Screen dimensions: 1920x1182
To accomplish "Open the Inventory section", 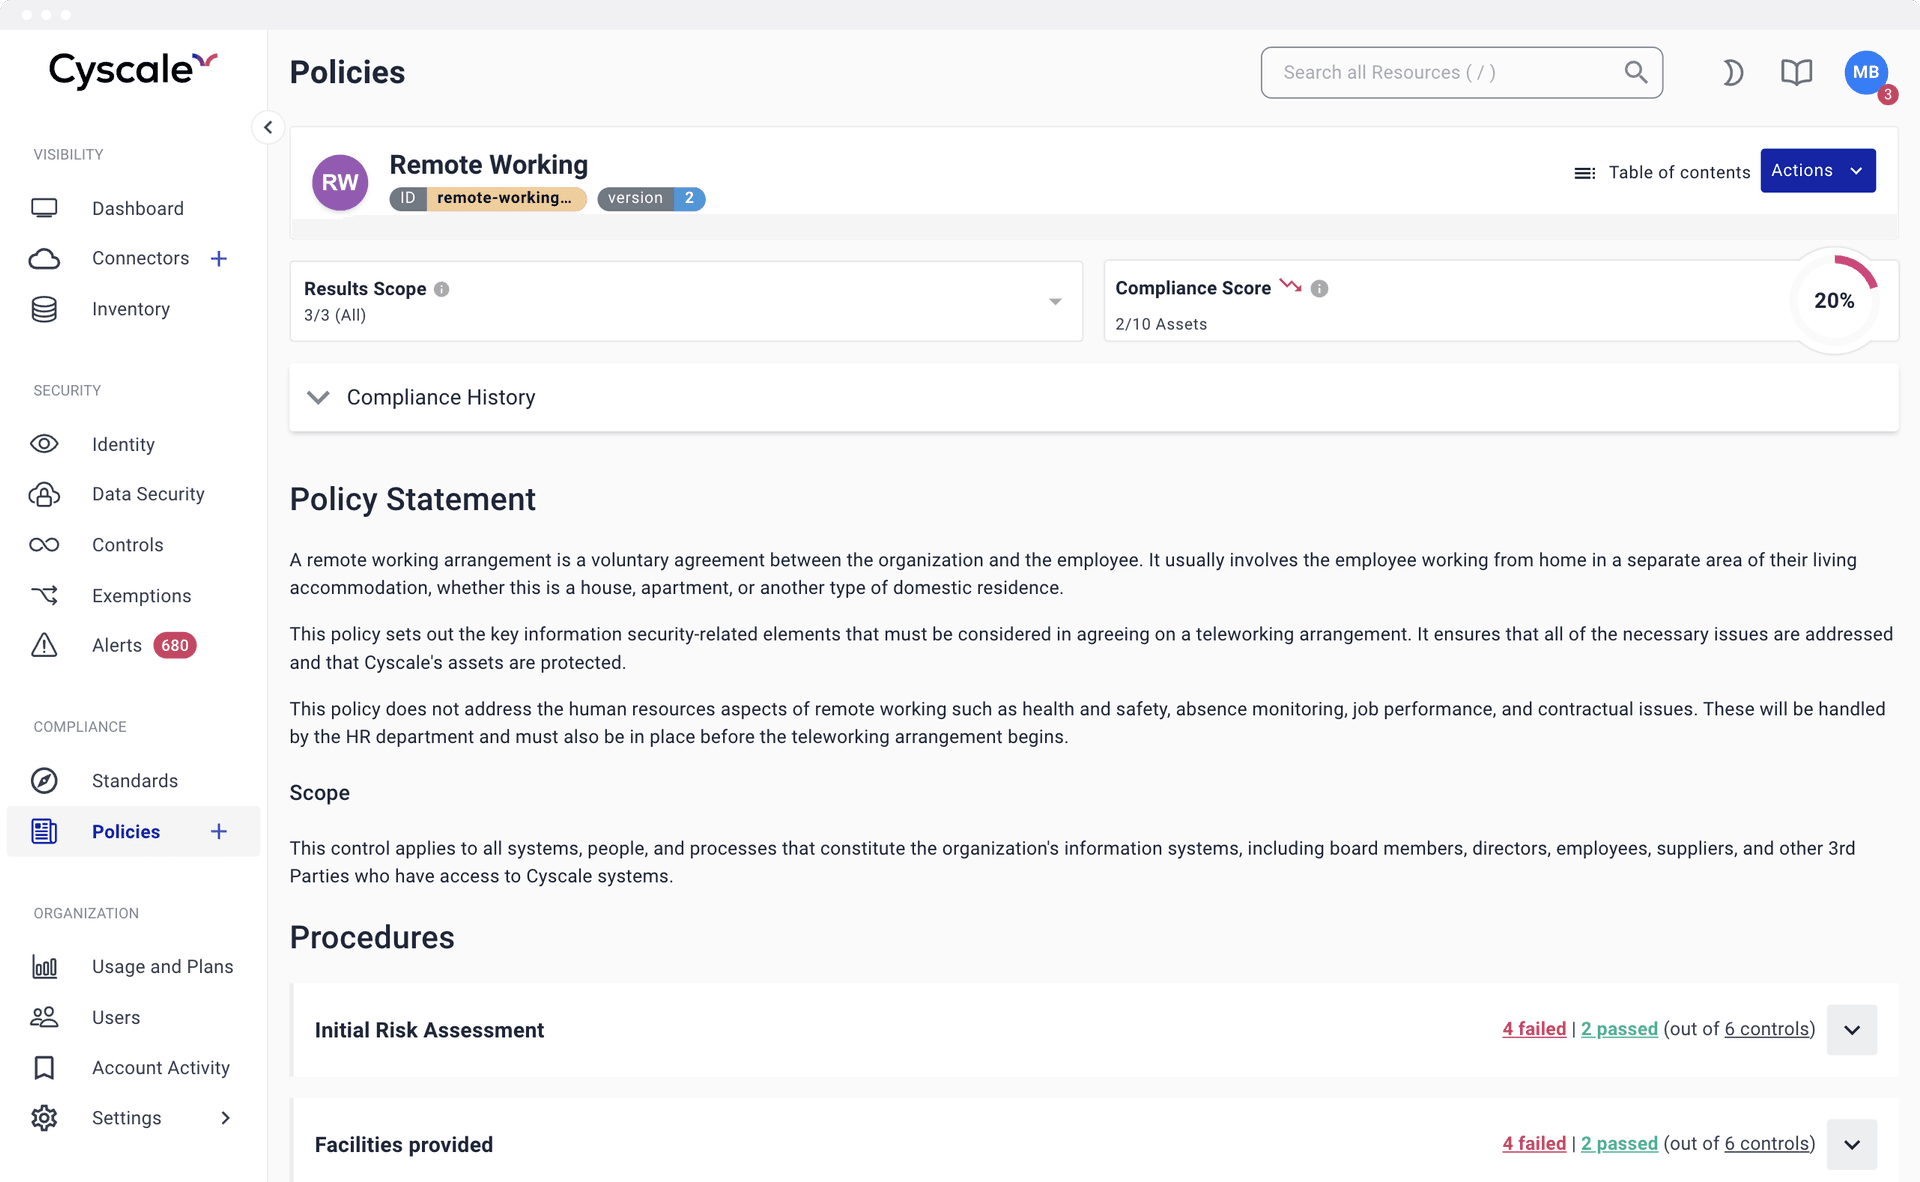I will pos(130,309).
